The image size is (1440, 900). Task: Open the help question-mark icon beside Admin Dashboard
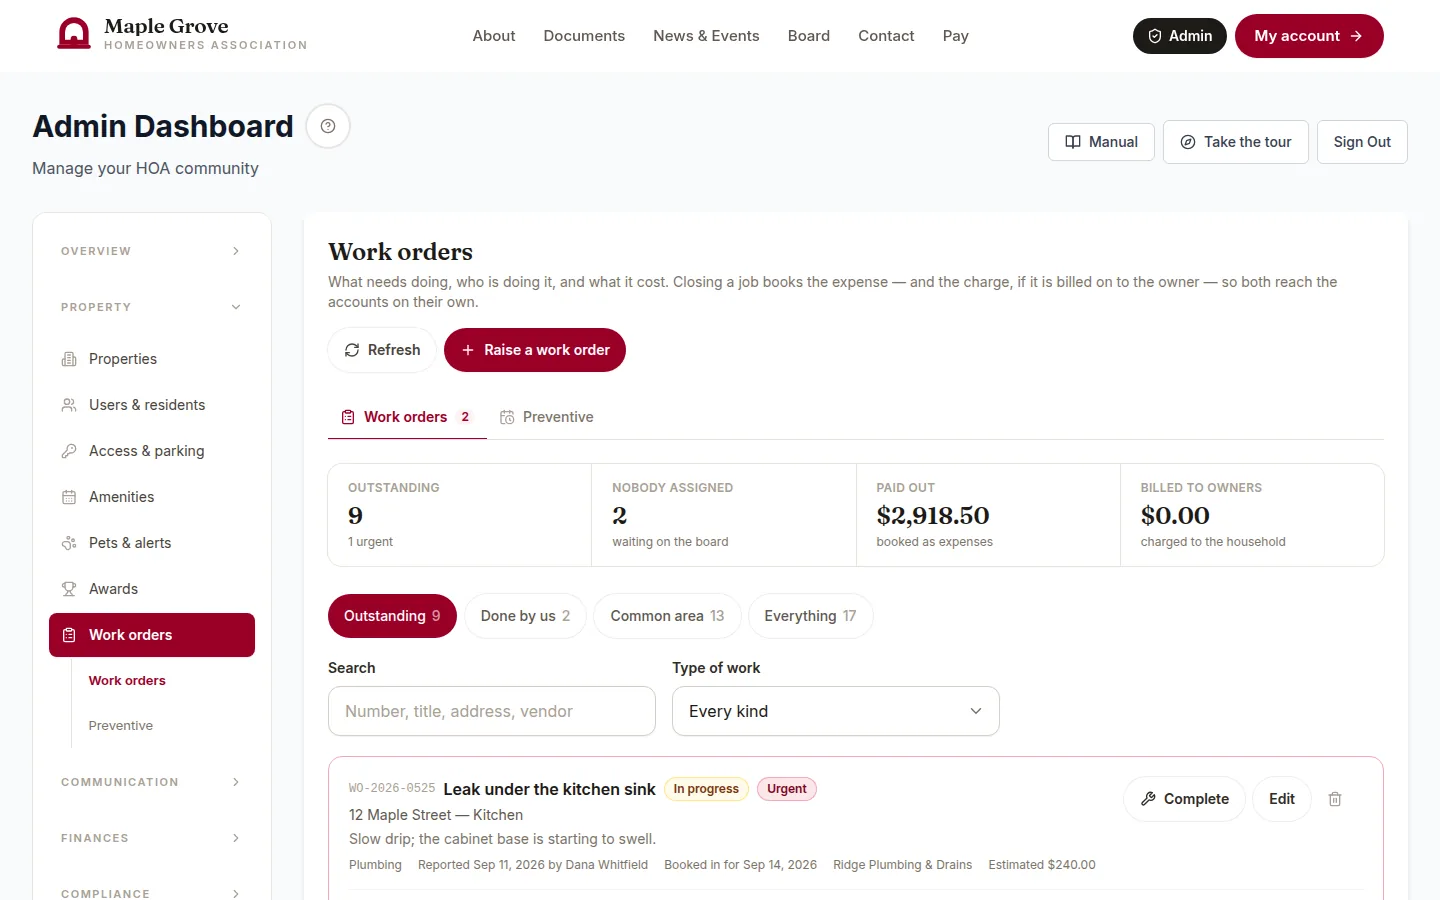pos(328,126)
